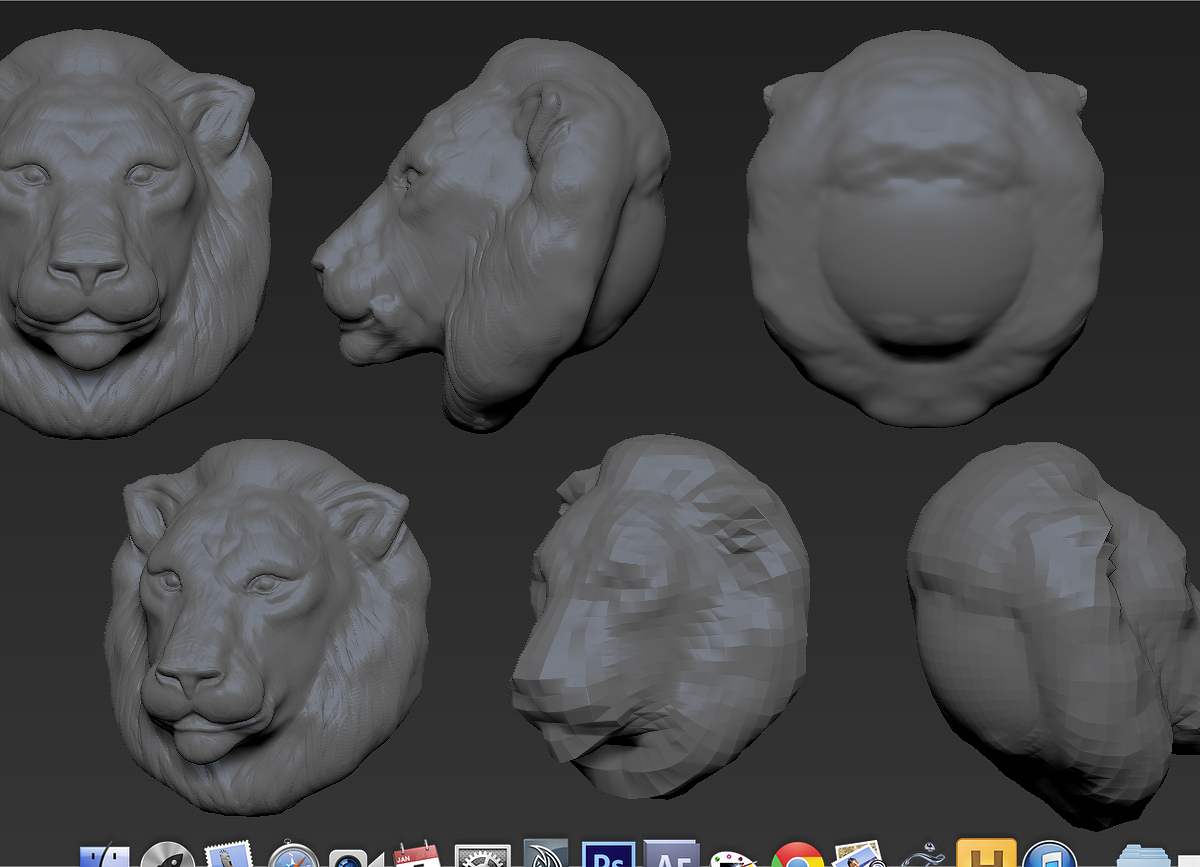
Task: Select the smooth back-view lion head
Action: 925,228
